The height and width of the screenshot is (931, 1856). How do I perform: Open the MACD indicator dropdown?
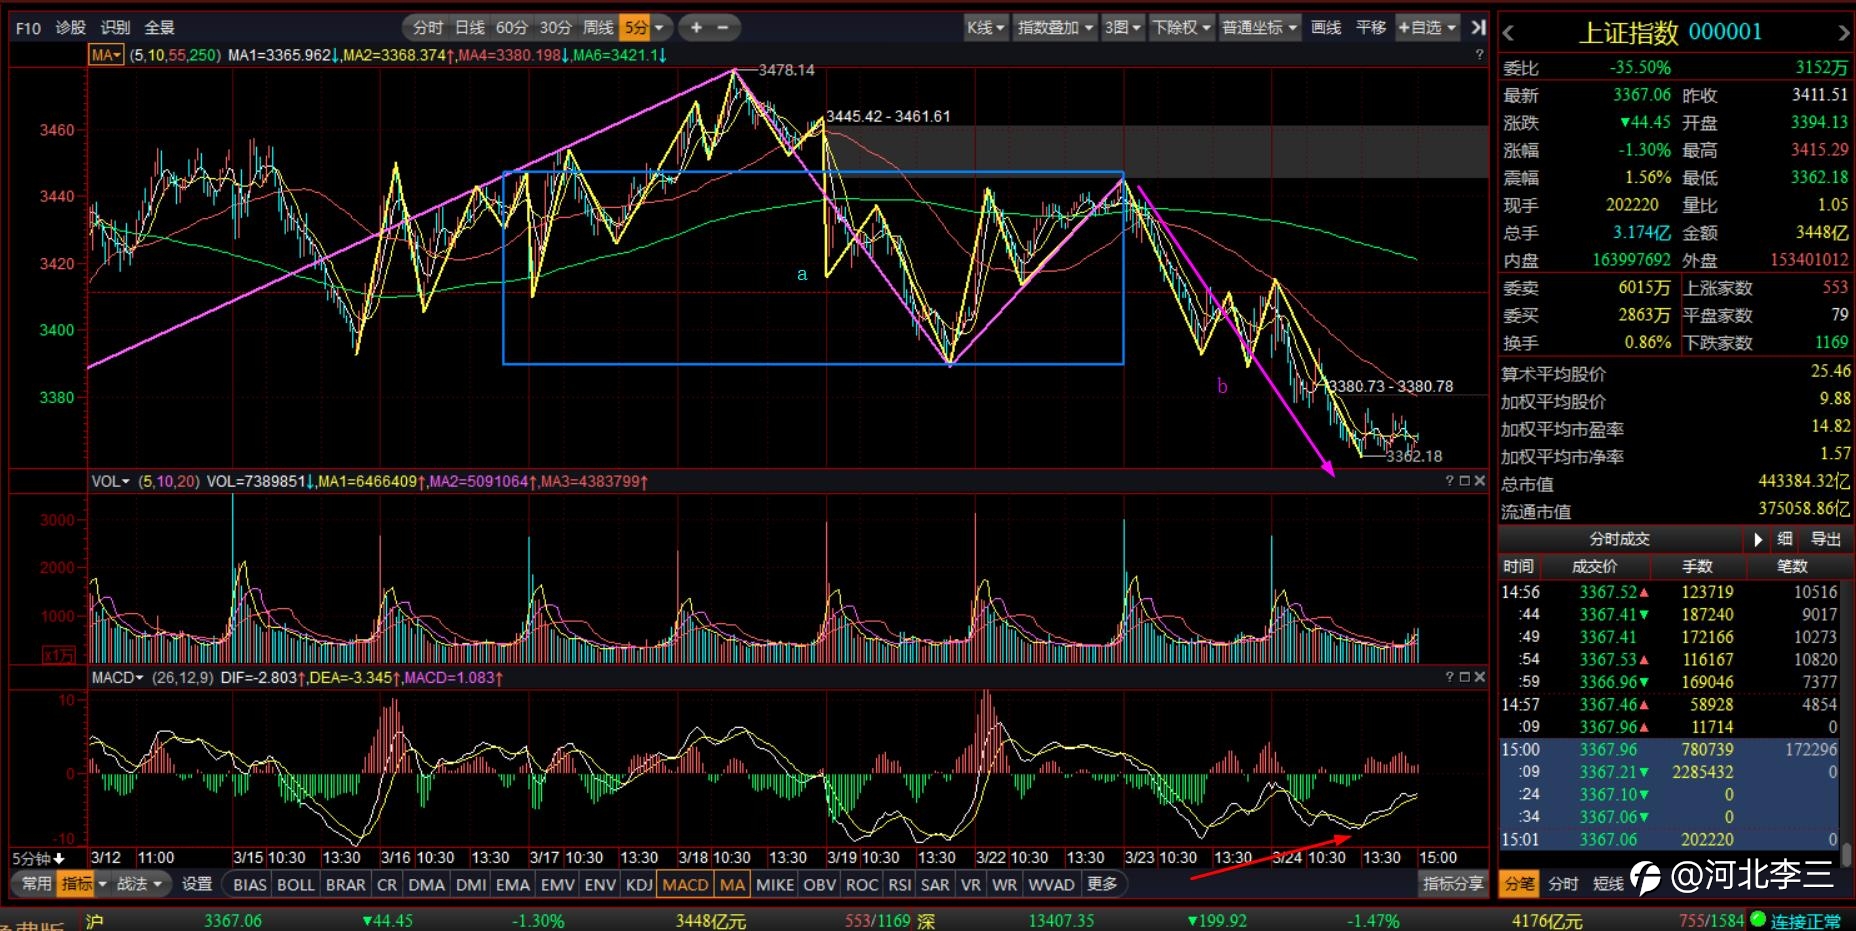point(117,677)
